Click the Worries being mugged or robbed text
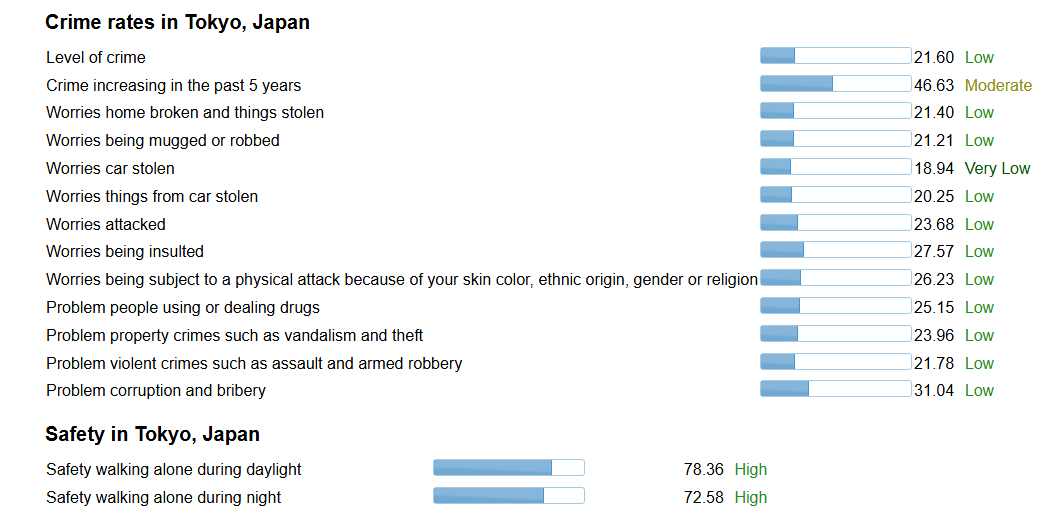 (x=163, y=140)
